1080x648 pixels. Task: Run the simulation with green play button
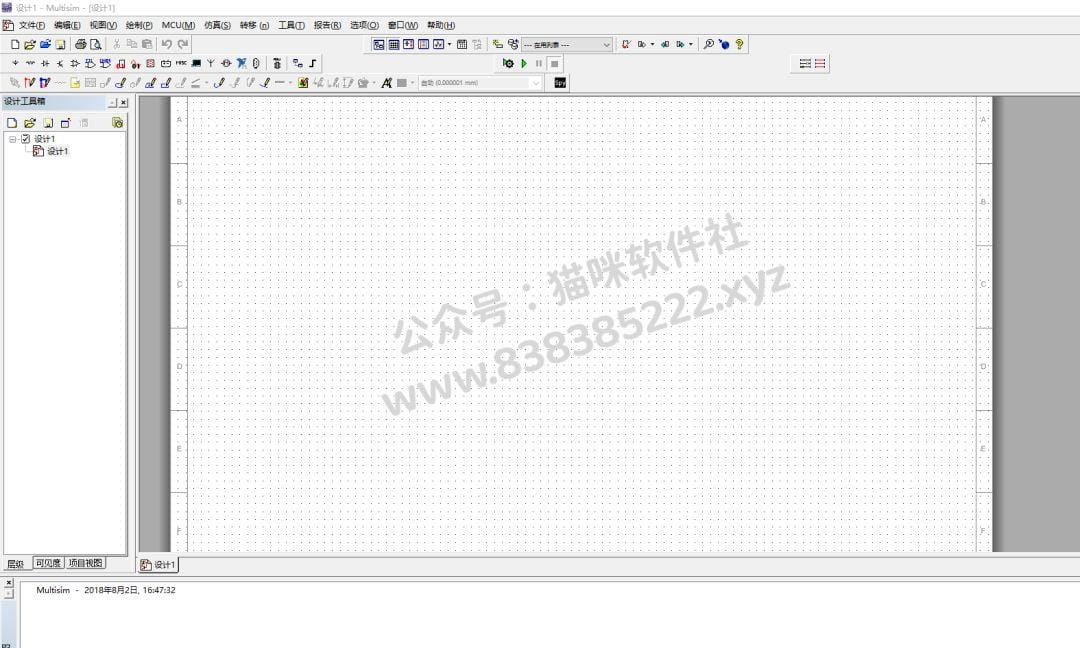click(x=523, y=63)
